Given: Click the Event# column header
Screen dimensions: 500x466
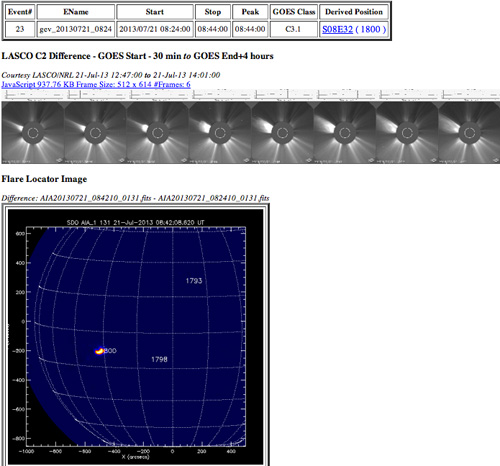Looking at the screenshot, I should (20, 12).
